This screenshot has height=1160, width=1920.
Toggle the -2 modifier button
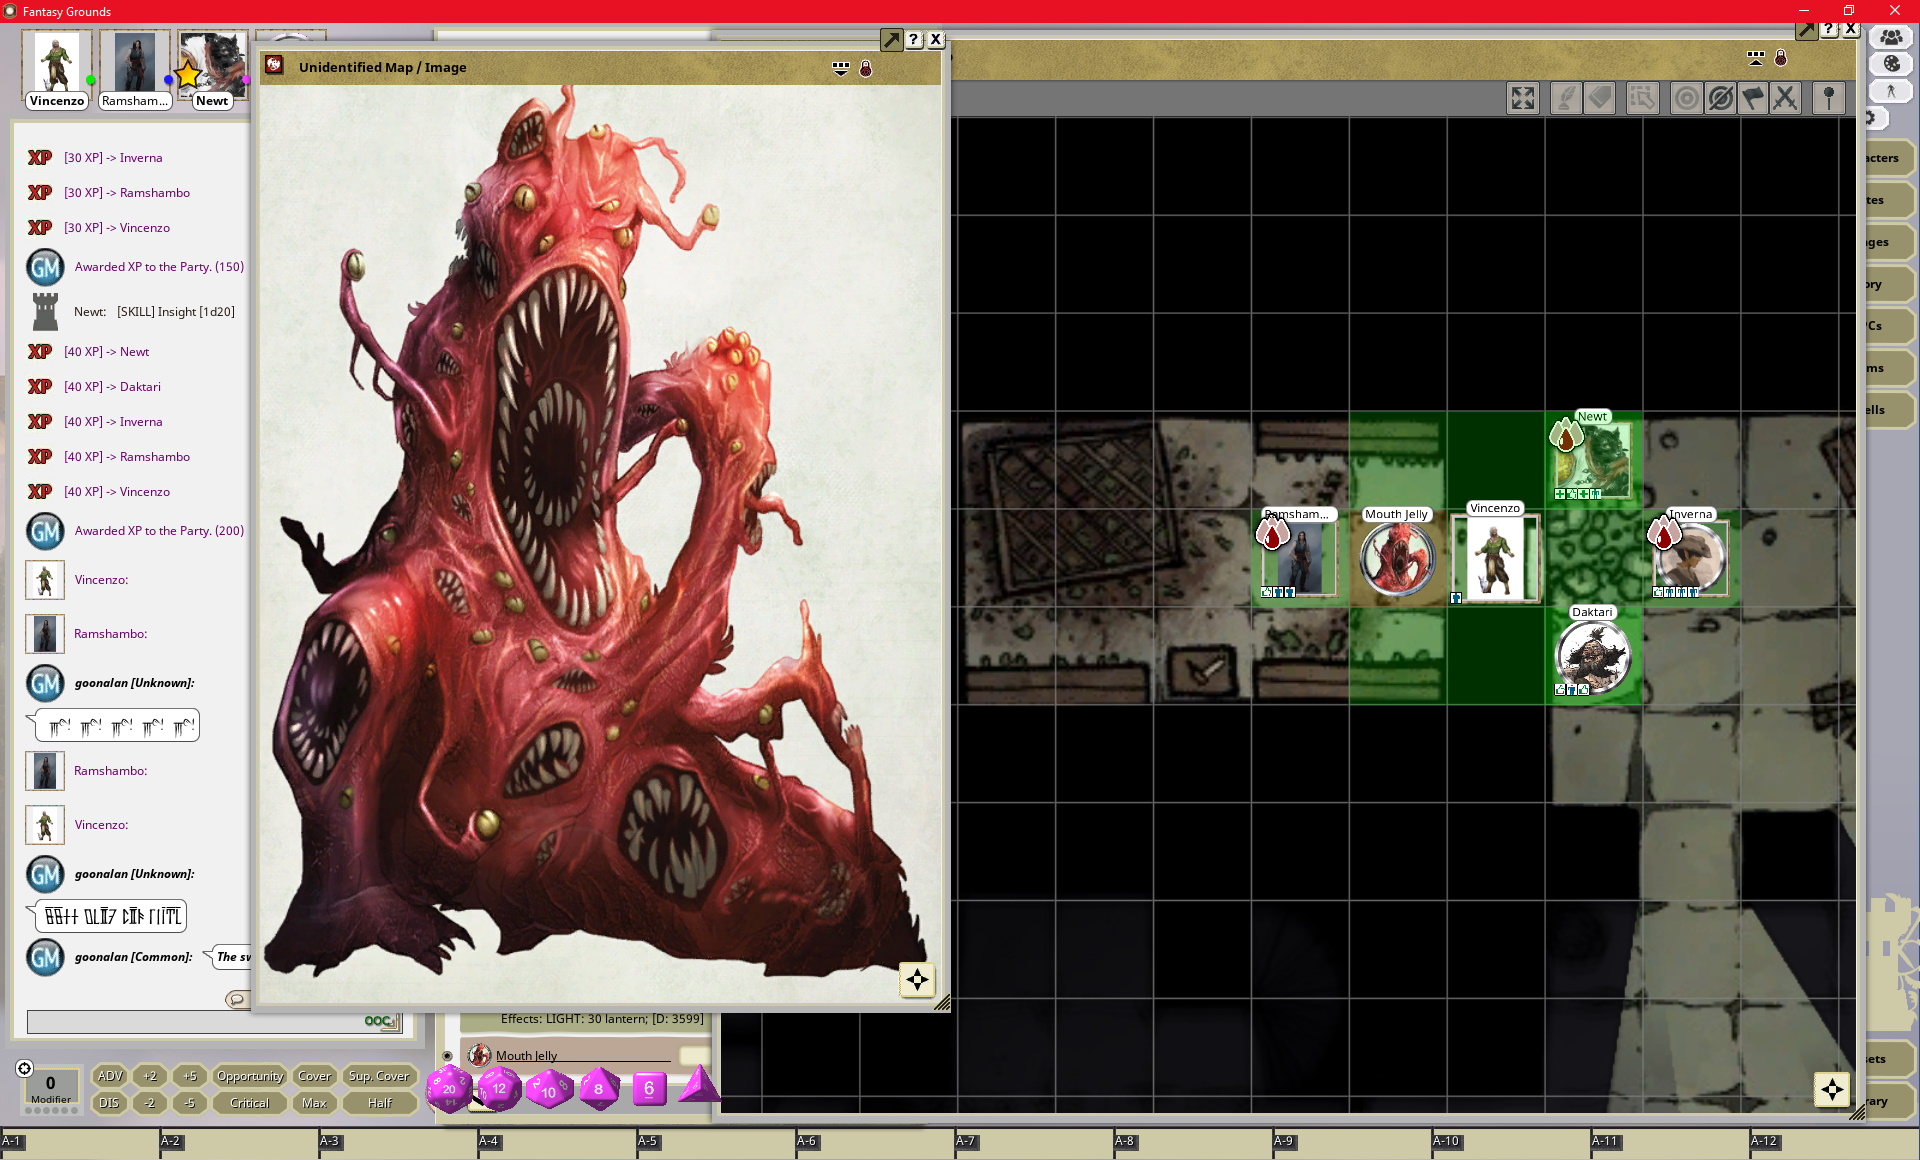[150, 1103]
